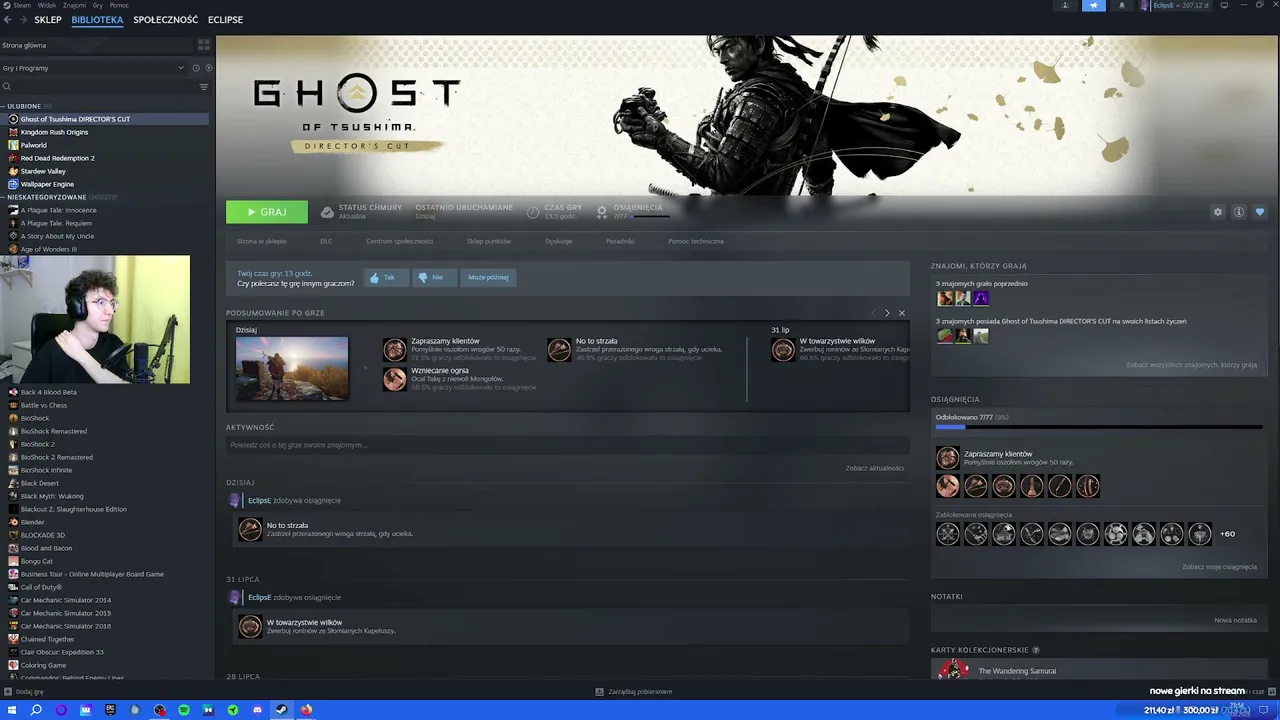Open Spotify from the taskbar
Viewport: 1280px width, 720px height.
coord(184,710)
